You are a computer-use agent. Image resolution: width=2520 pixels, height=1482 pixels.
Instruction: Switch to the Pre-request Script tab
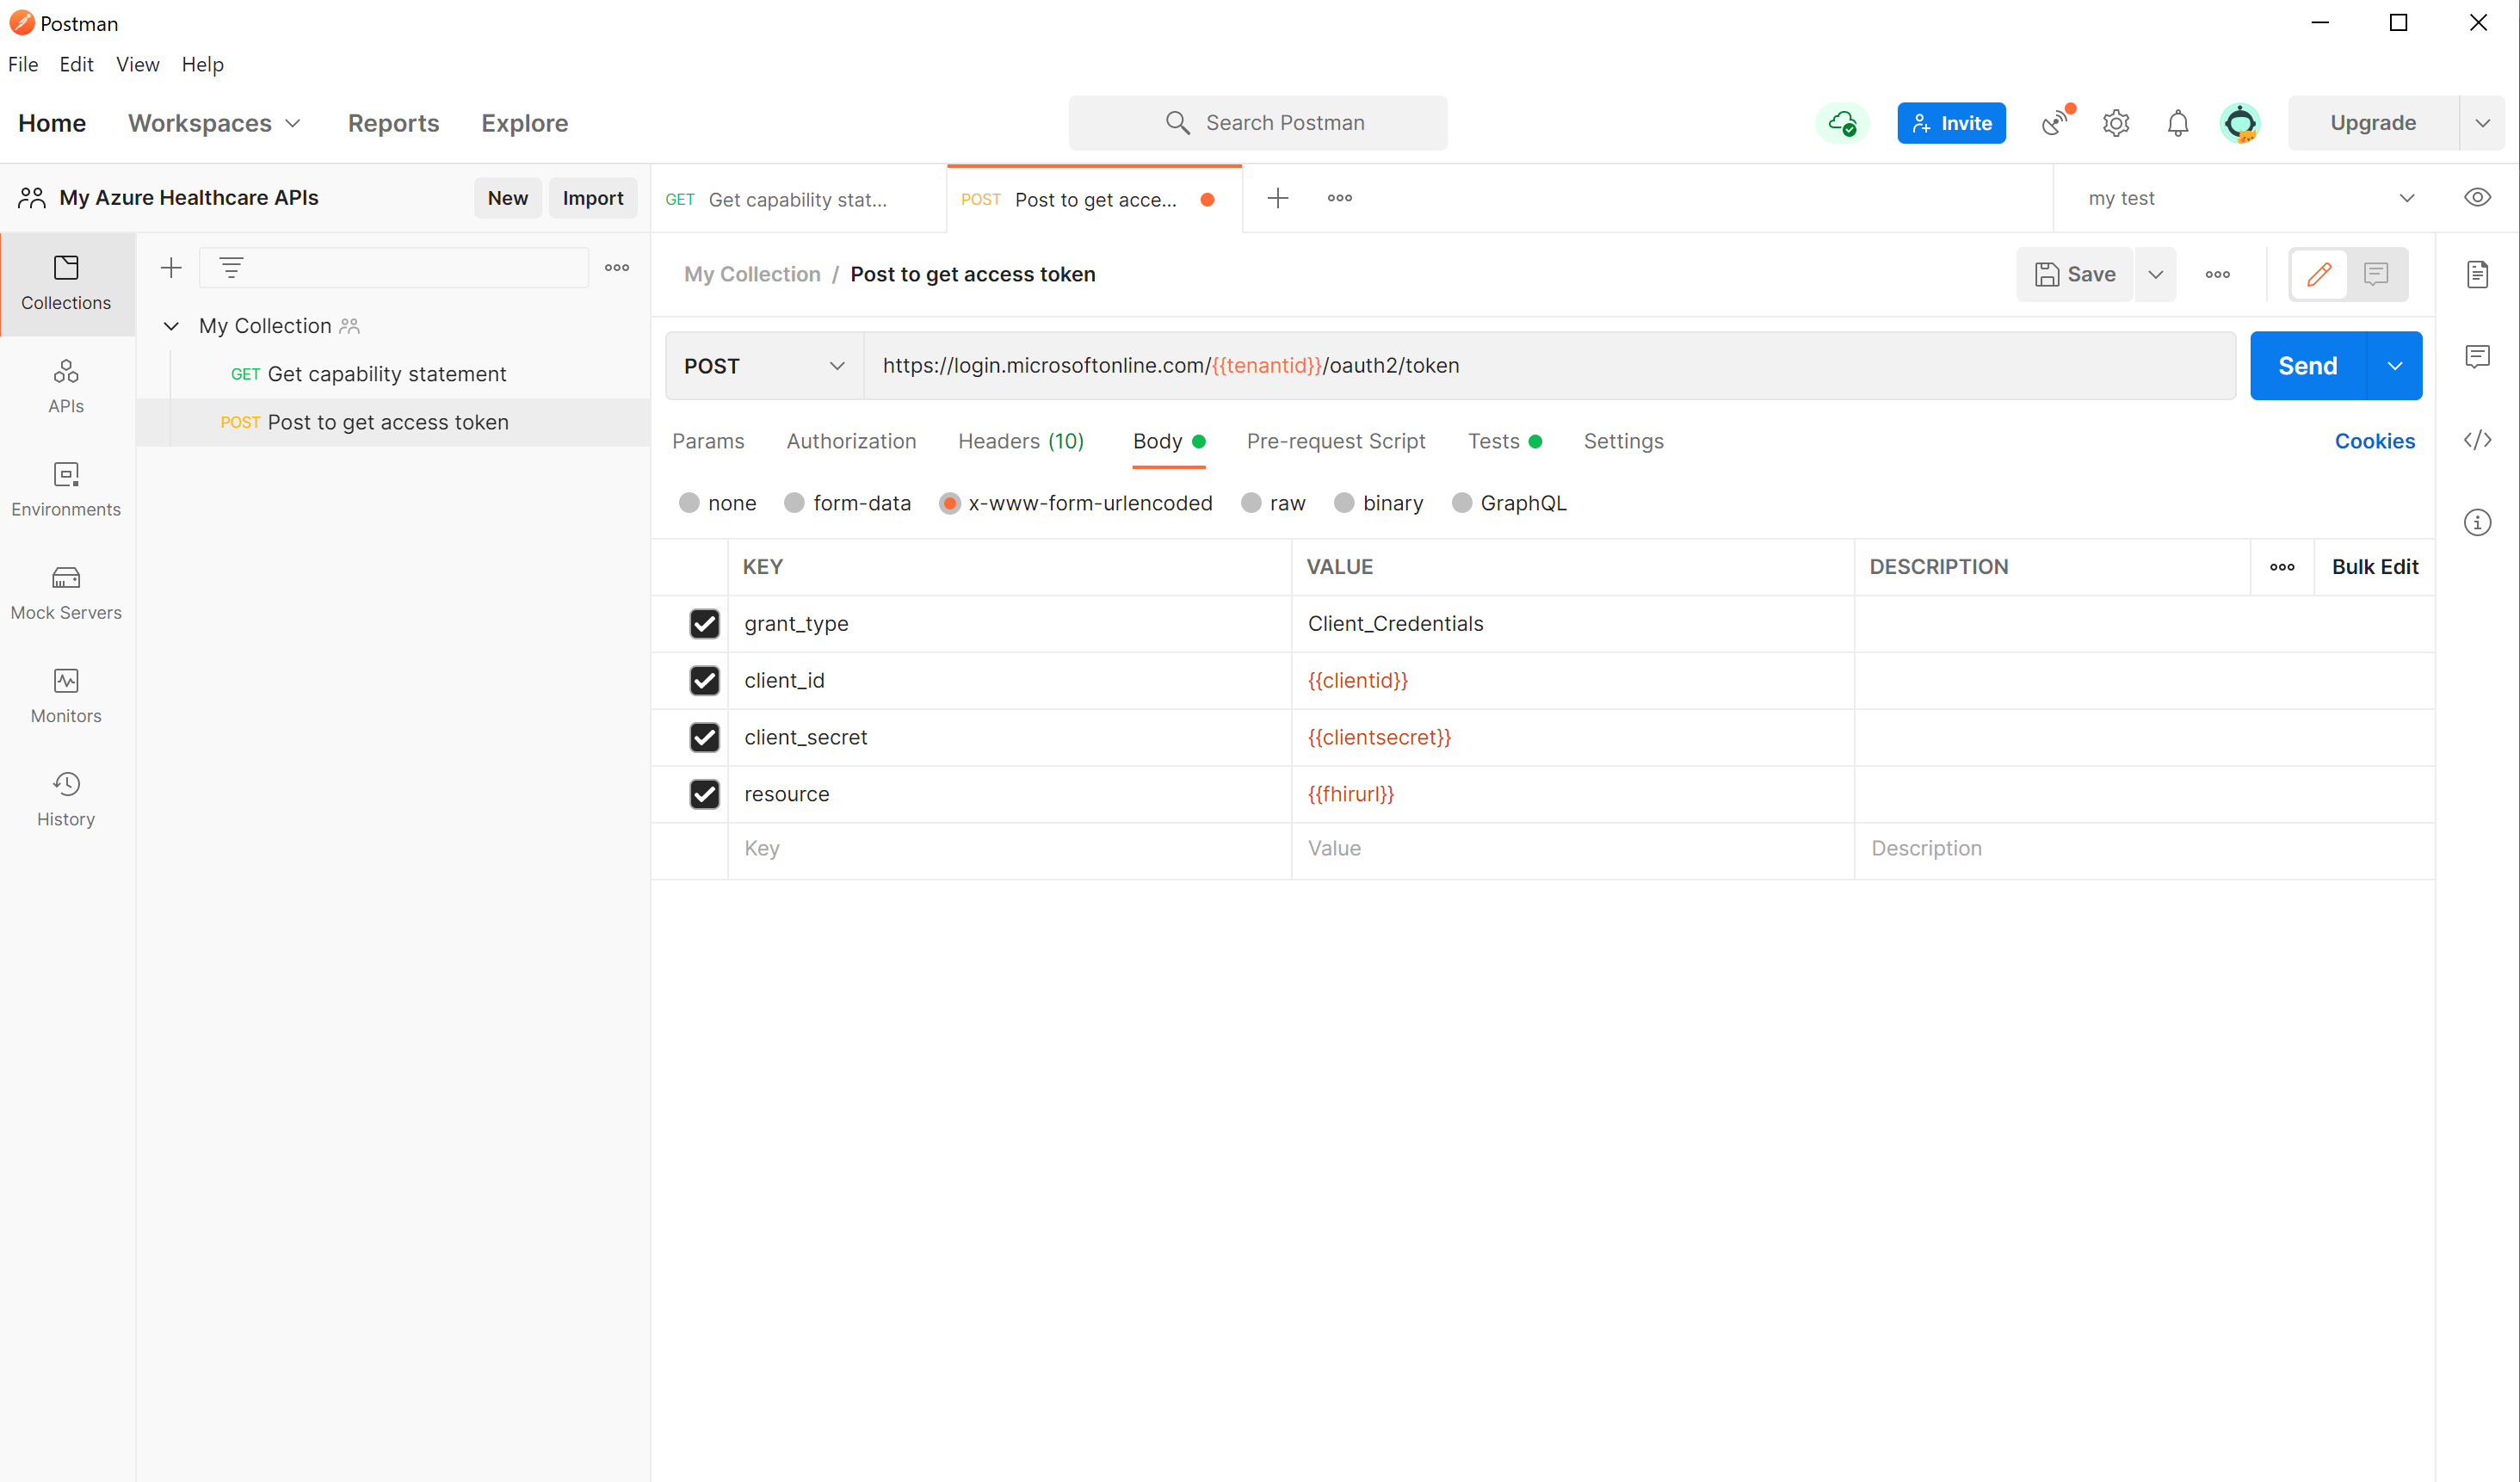[1336, 441]
